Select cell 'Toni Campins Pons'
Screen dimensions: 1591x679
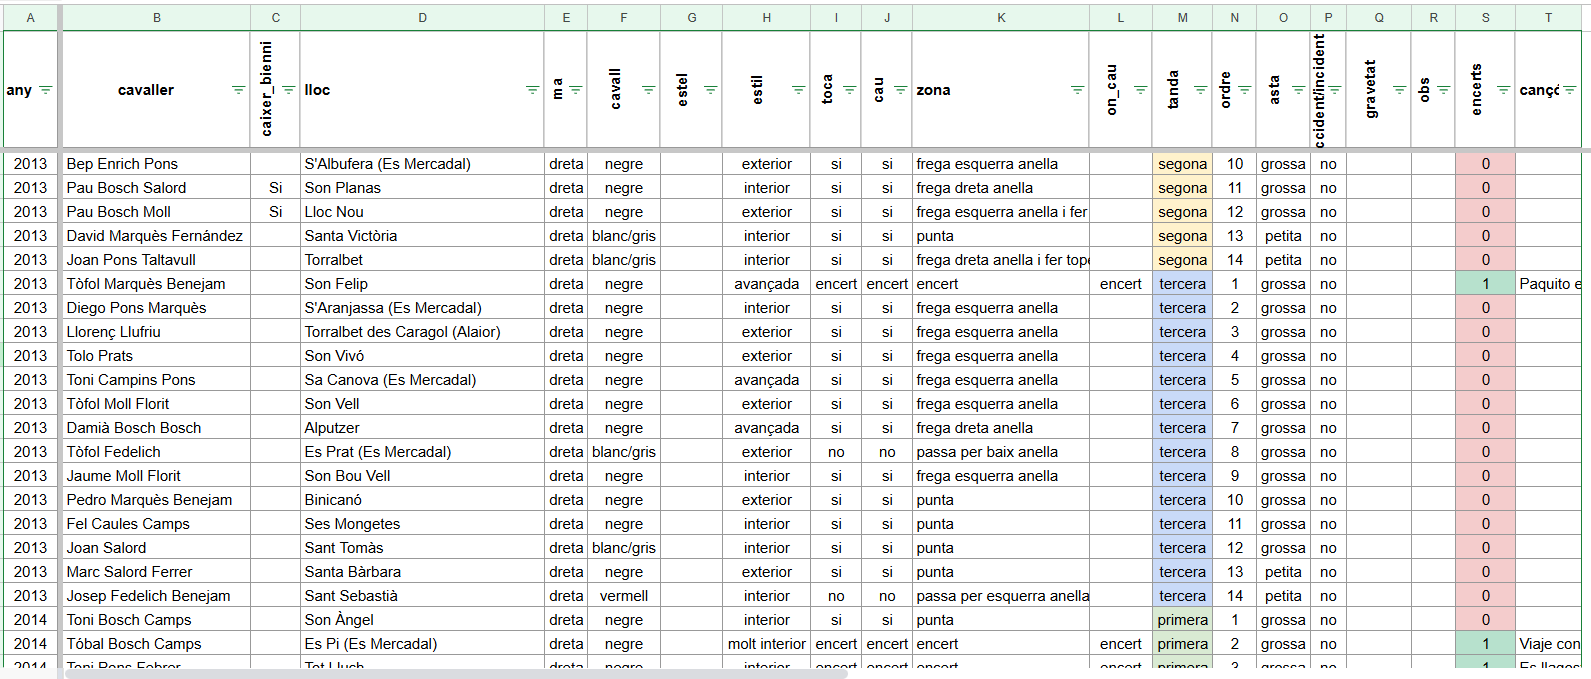[x=156, y=380]
